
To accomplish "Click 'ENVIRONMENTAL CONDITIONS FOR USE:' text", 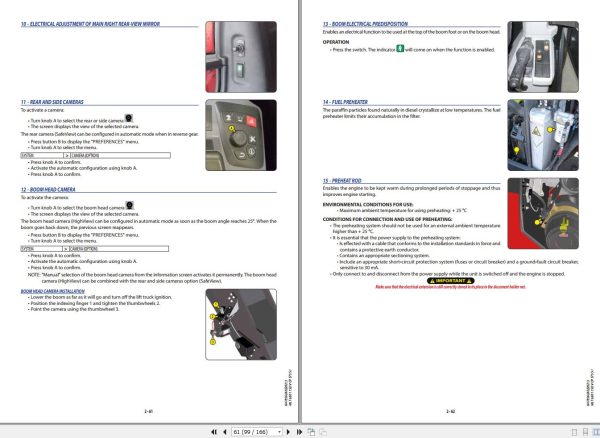I will (x=368, y=205).
